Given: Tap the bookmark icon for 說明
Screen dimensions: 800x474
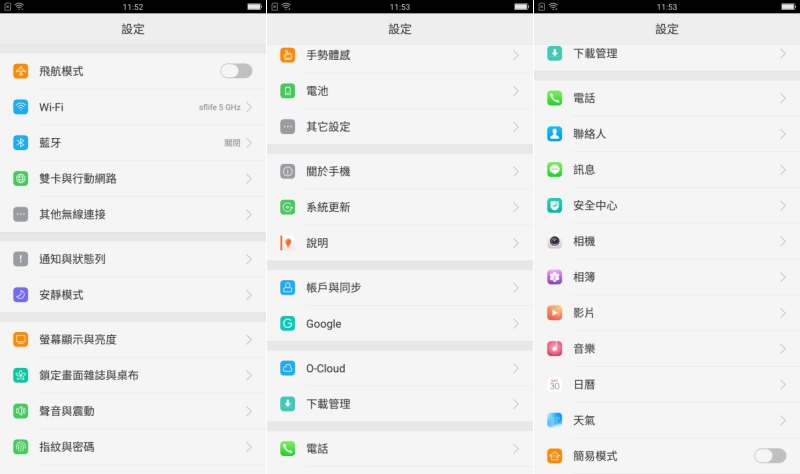Looking at the screenshot, I should coord(288,243).
